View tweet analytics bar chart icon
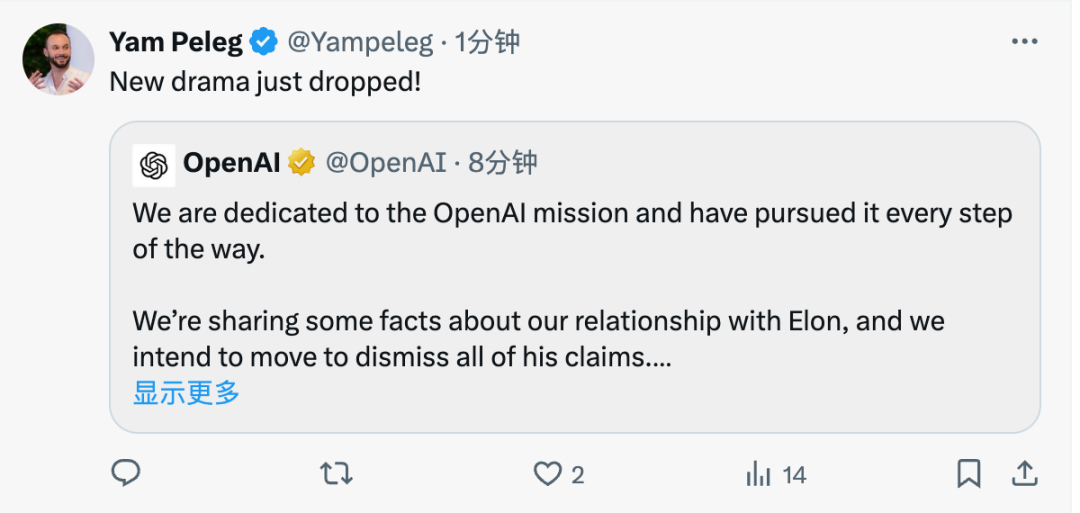 759,473
